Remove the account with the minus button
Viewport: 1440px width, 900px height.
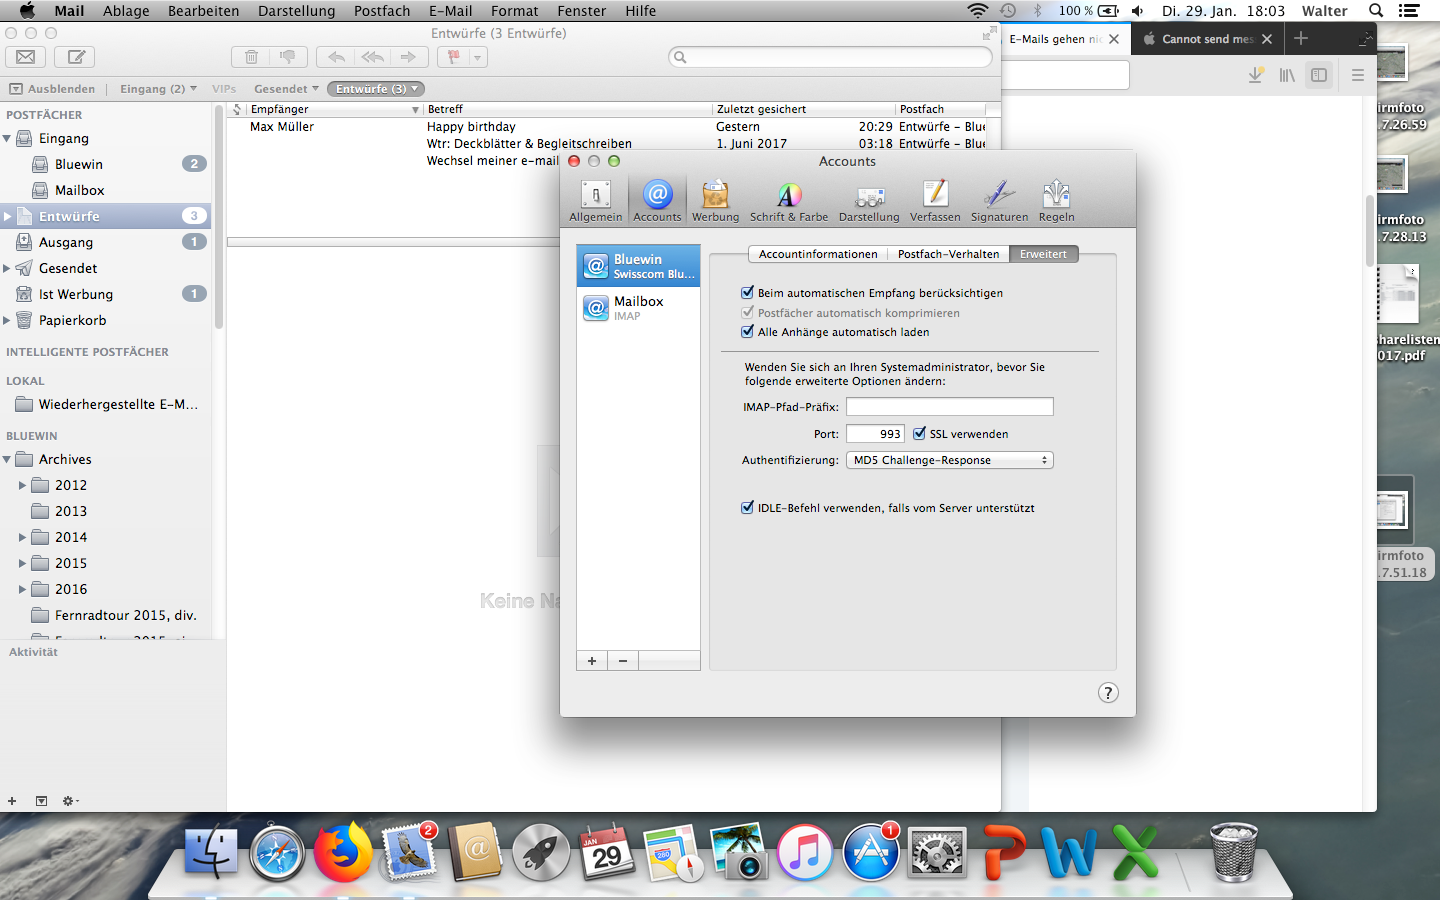623,661
